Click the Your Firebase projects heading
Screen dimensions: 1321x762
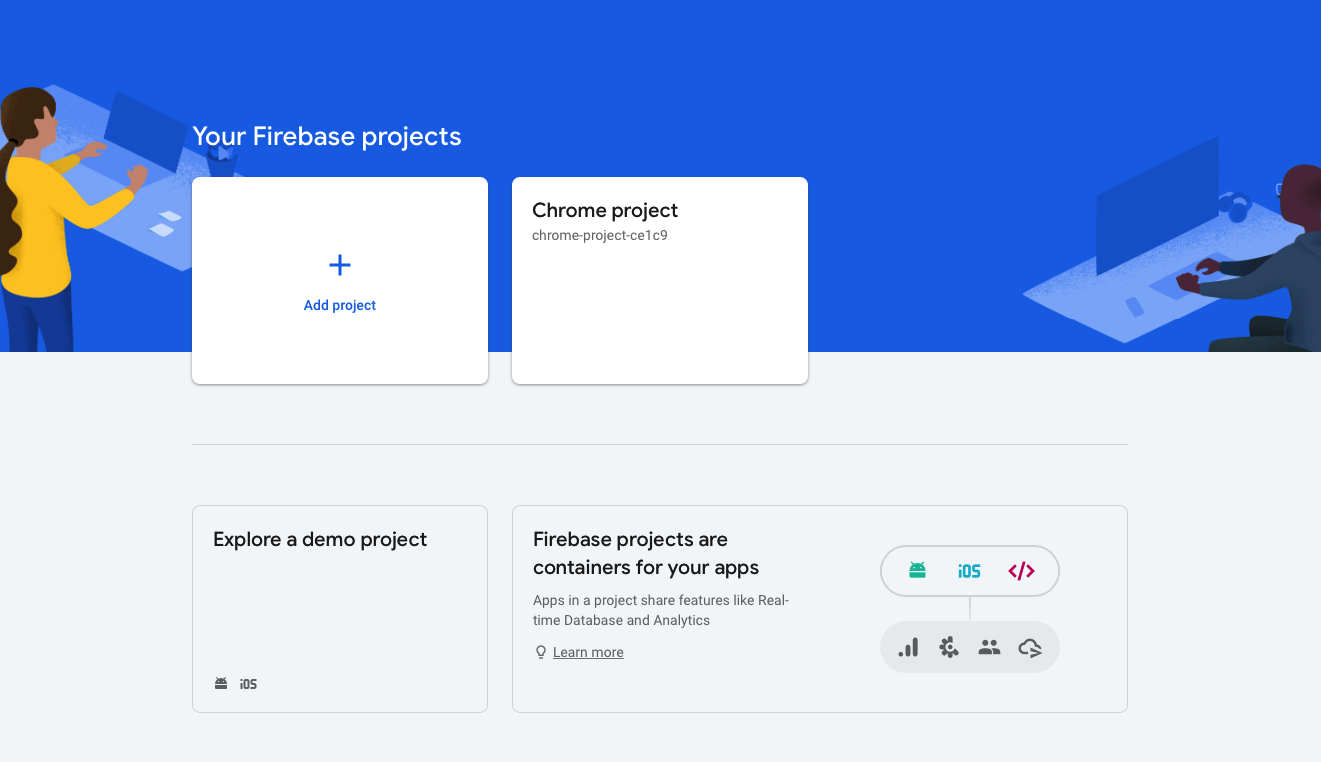pos(327,136)
